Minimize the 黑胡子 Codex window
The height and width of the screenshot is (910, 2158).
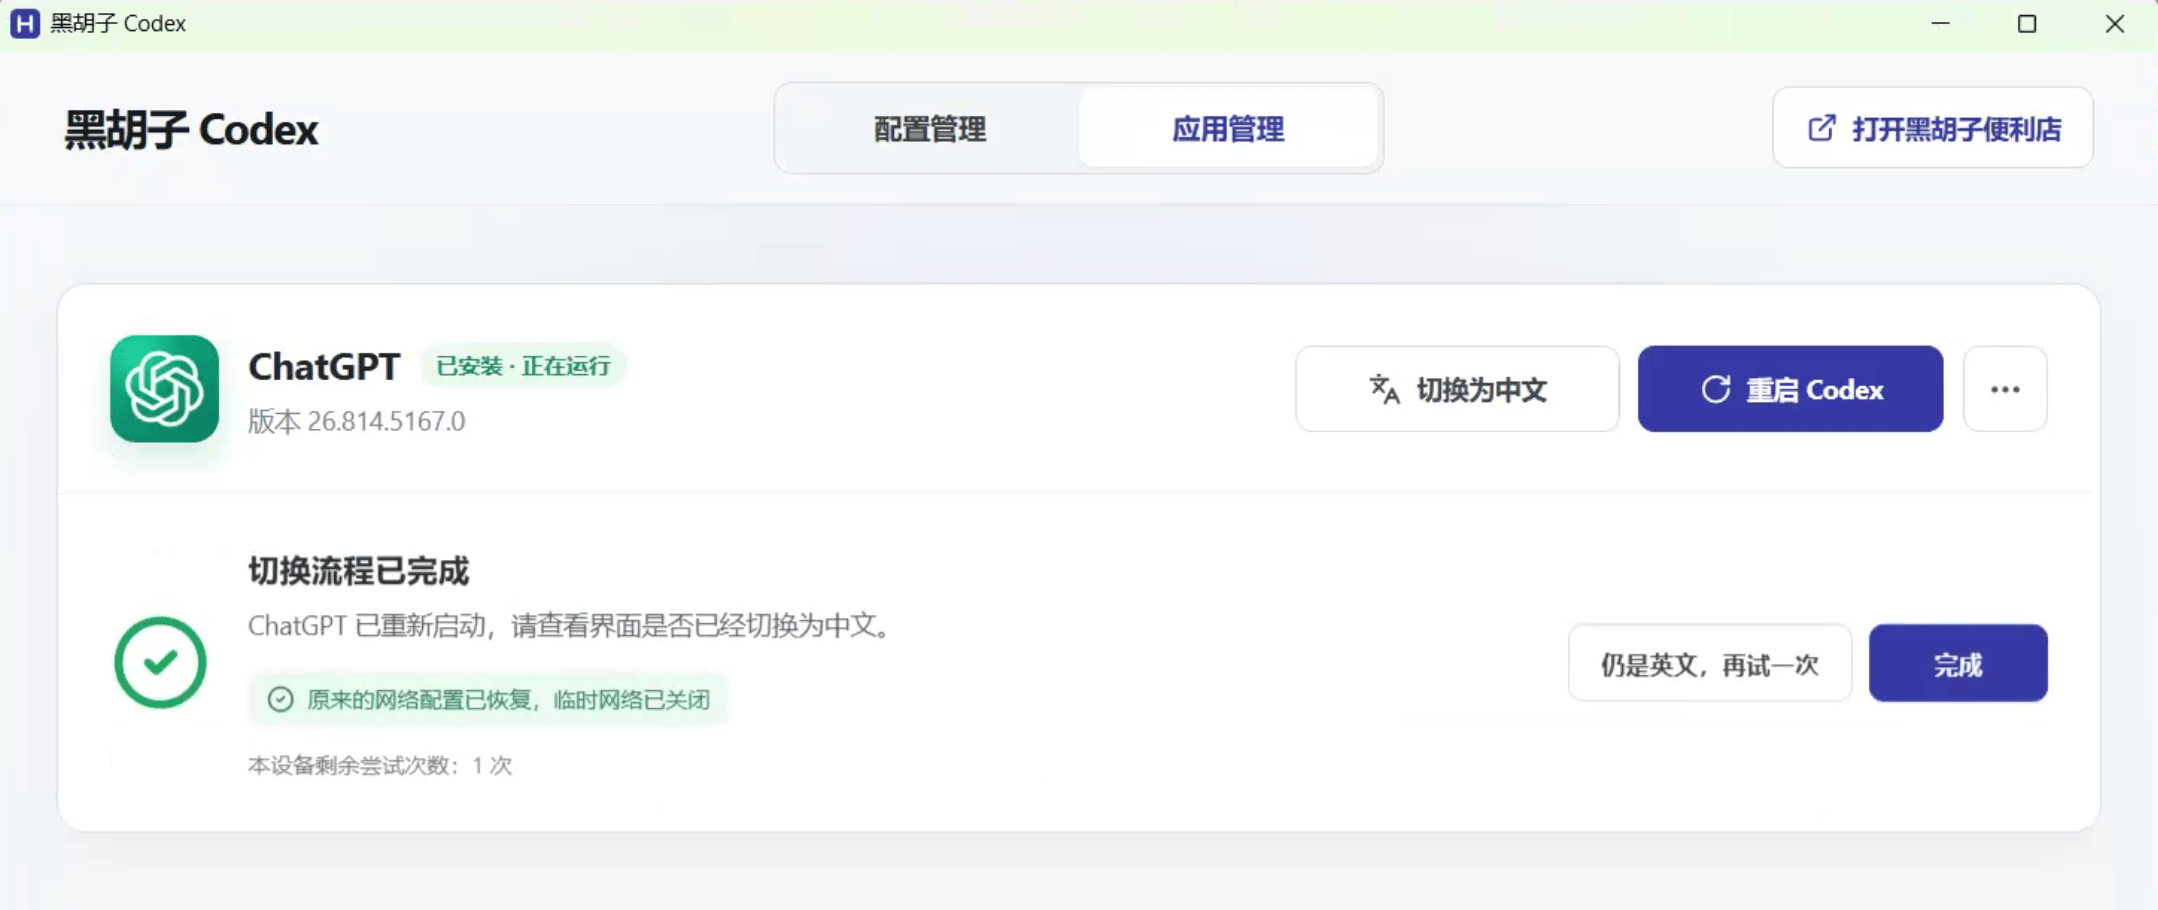[1940, 23]
